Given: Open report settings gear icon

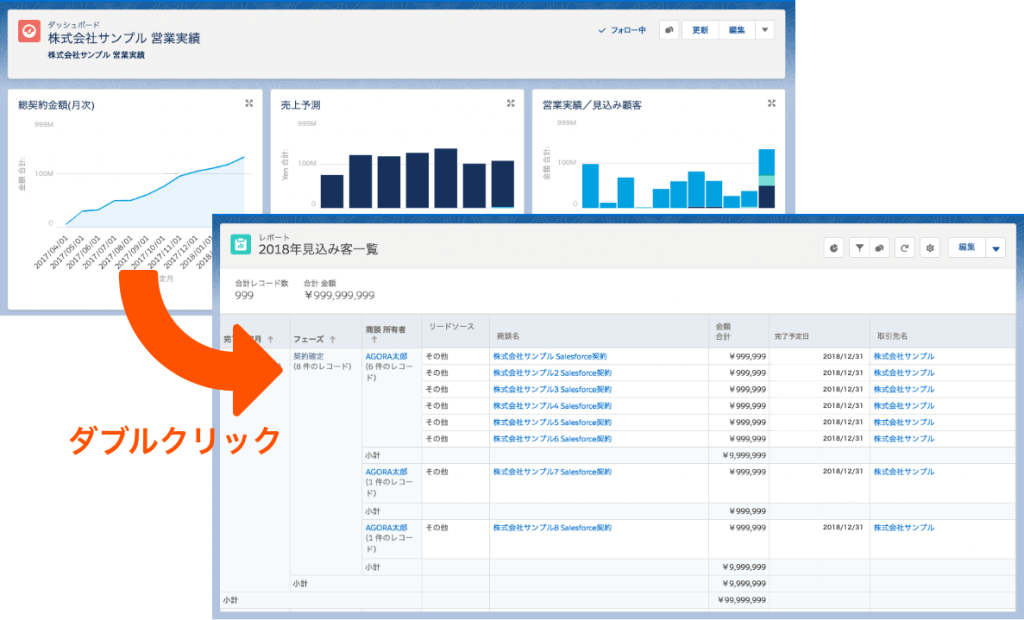Looking at the screenshot, I should pos(930,248).
